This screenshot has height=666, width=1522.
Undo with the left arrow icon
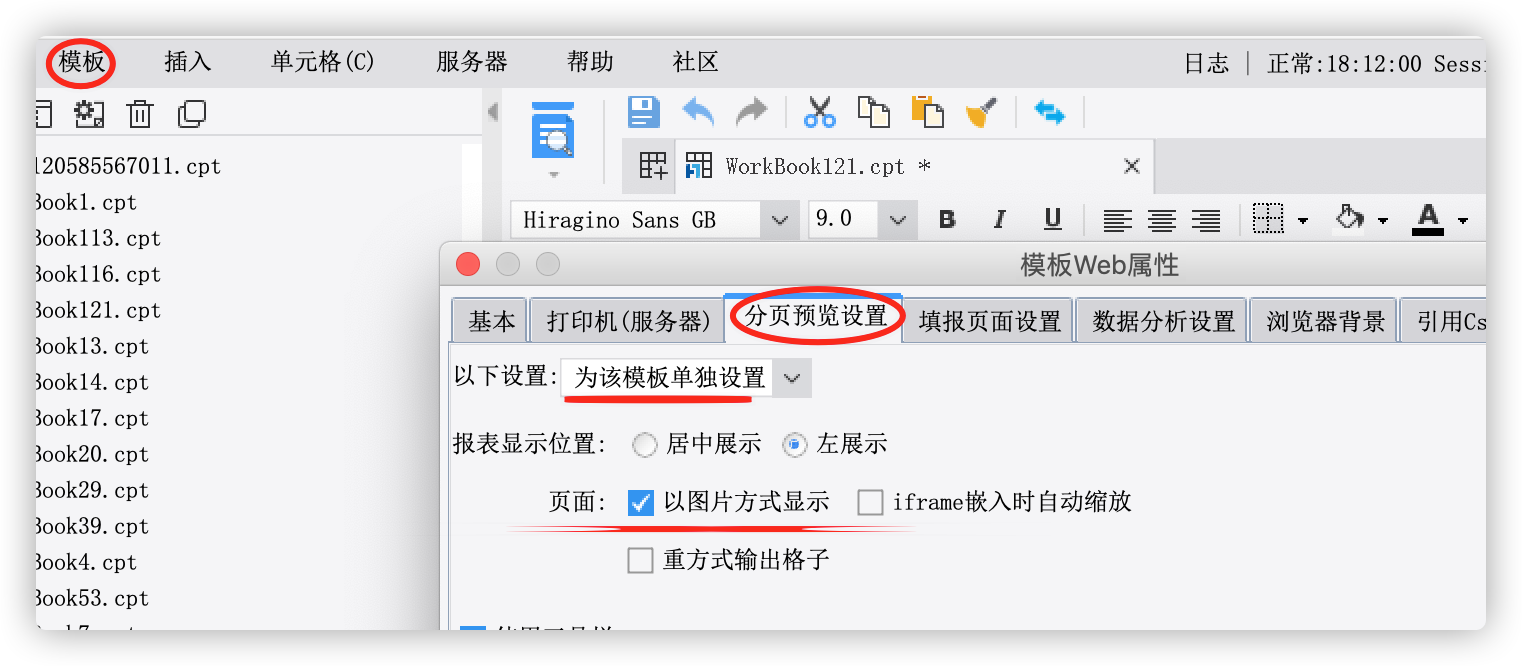coord(699,112)
